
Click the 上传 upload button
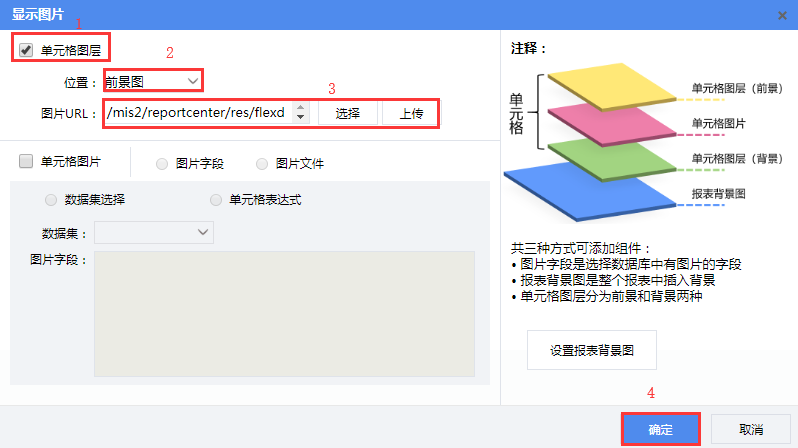click(410, 113)
